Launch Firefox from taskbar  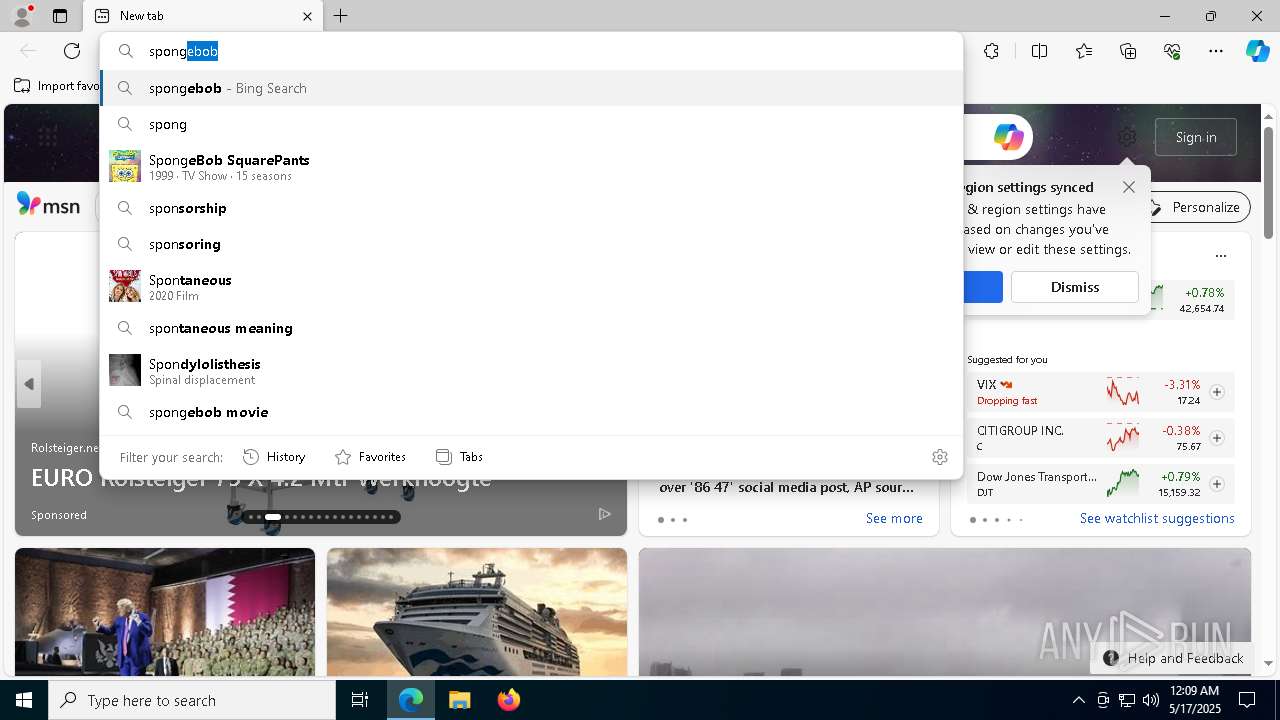pos(508,700)
